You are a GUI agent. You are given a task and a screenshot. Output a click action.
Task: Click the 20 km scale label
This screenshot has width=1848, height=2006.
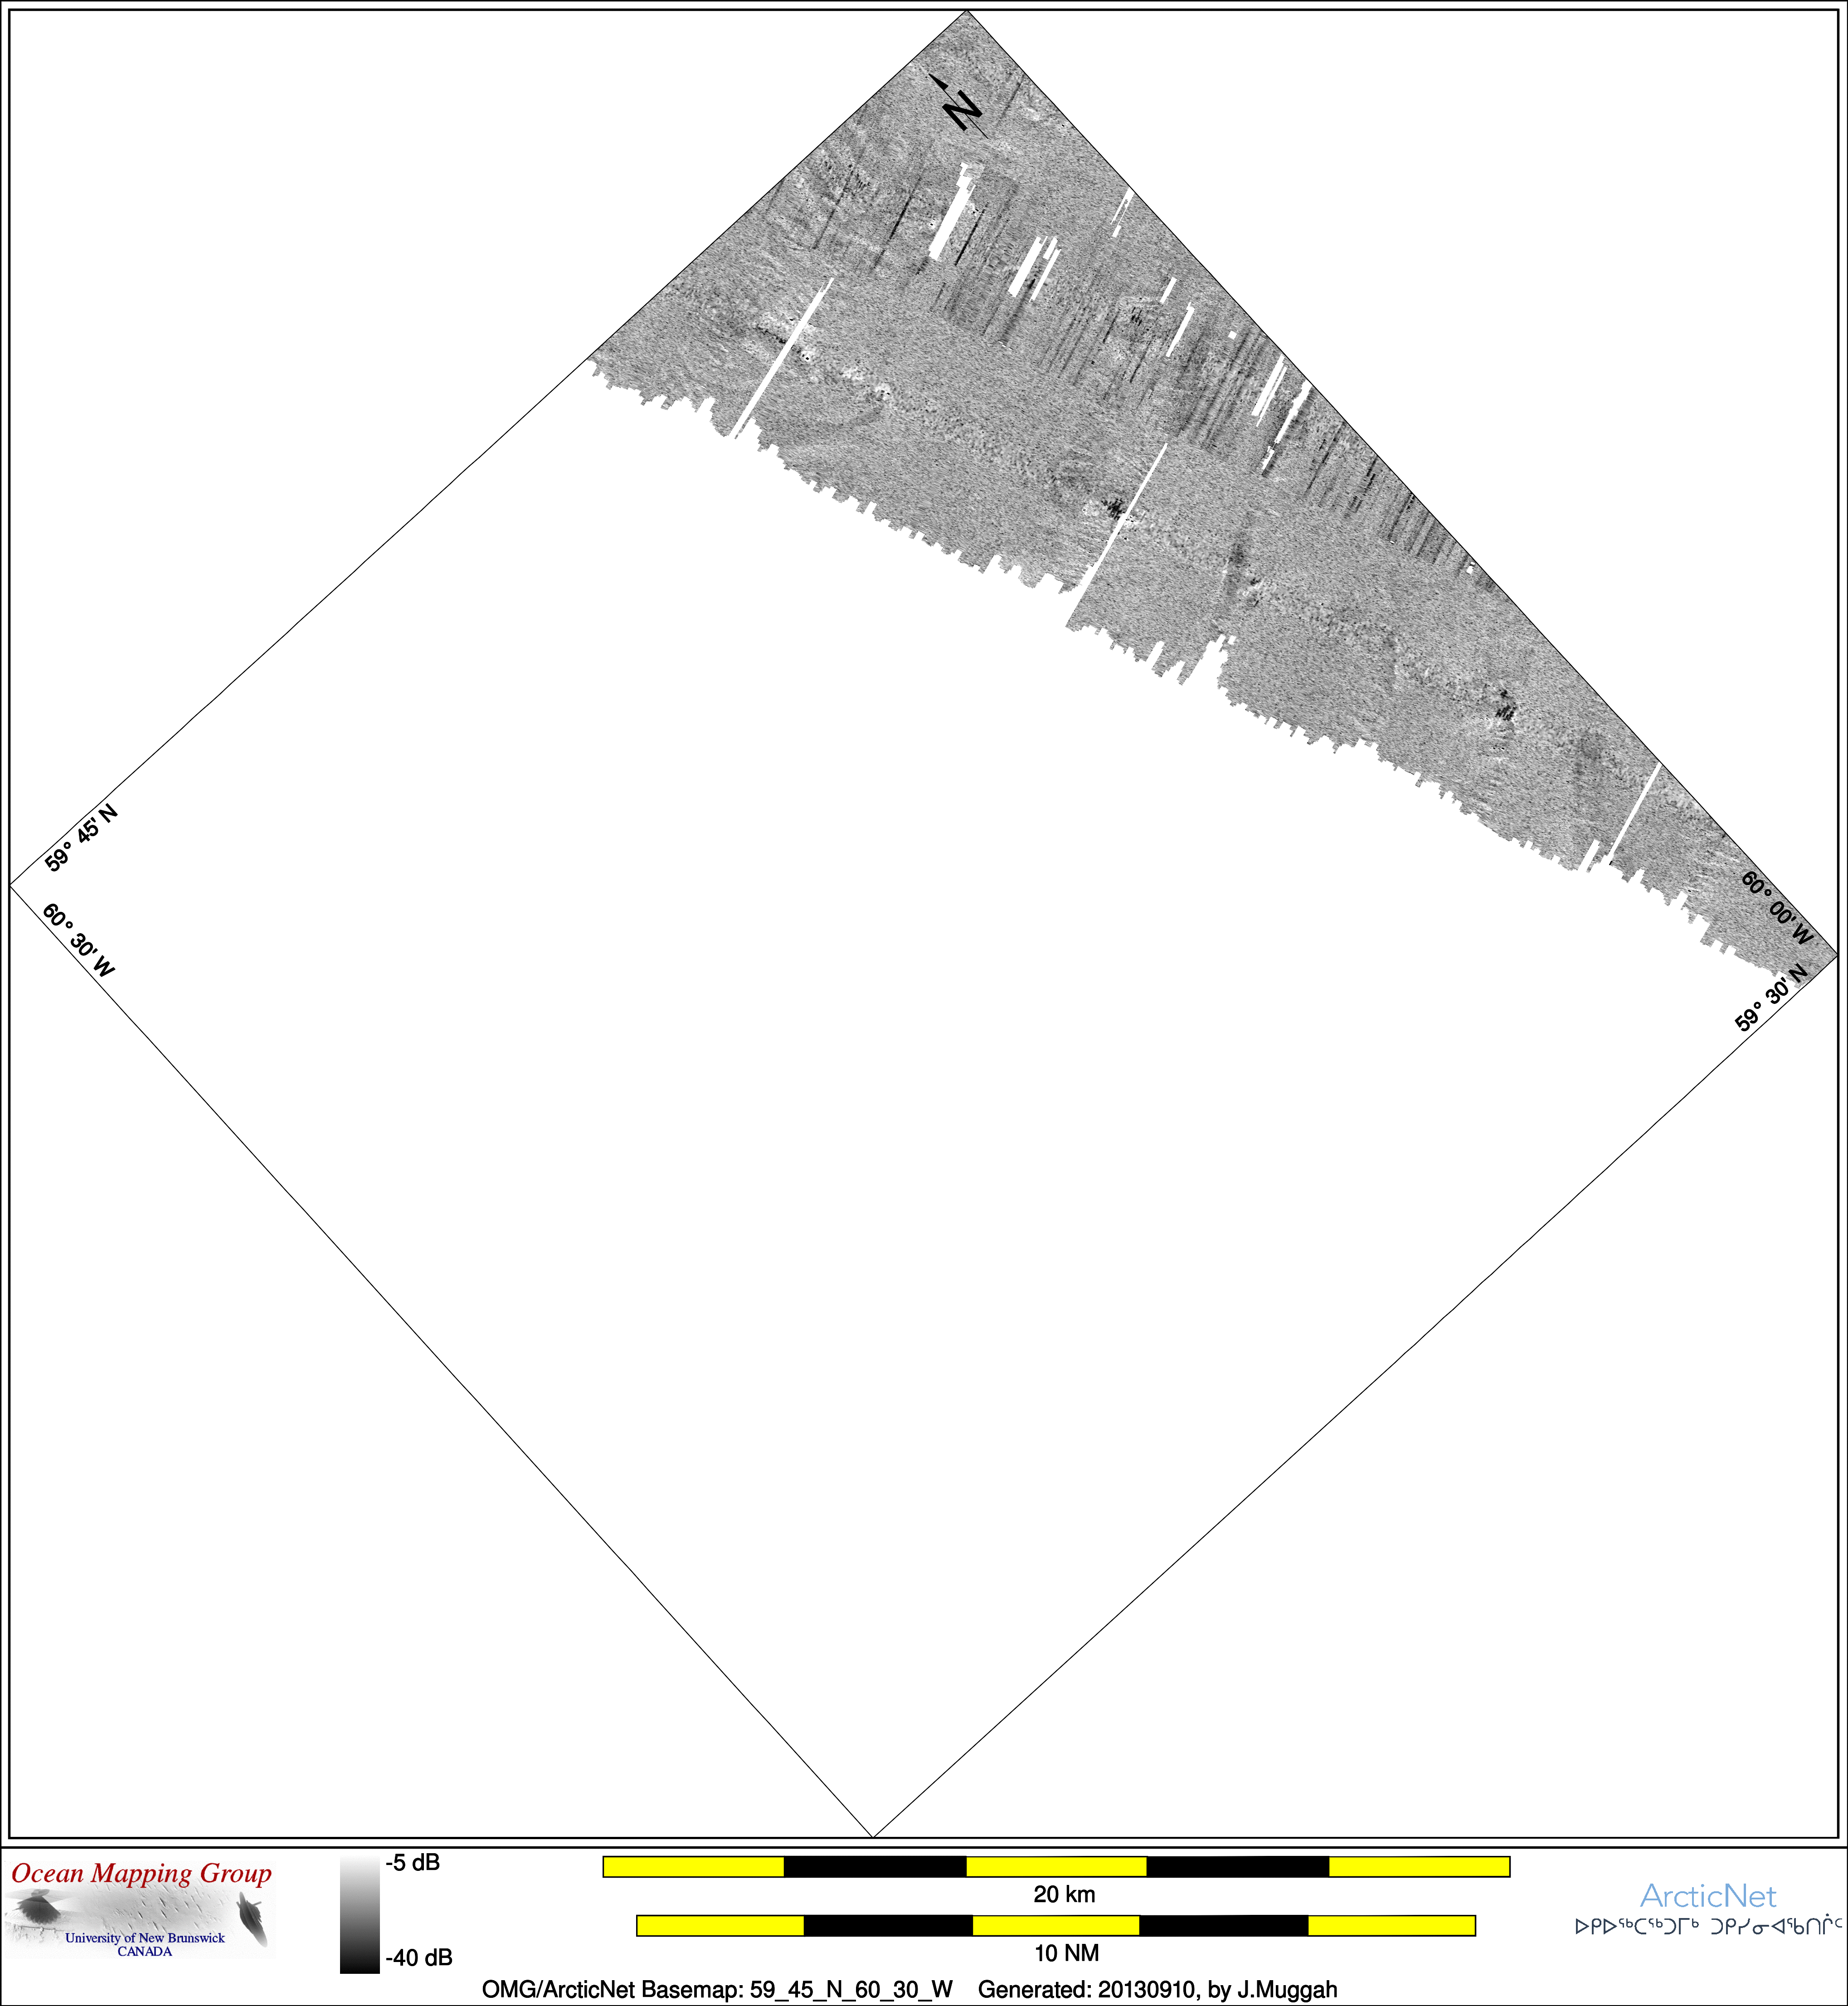point(1064,1894)
